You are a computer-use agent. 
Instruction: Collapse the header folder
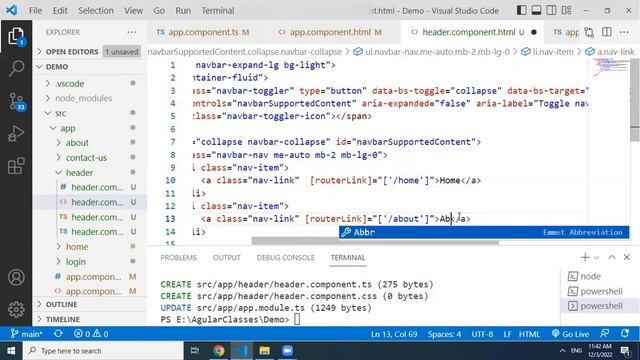[x=90, y=172]
